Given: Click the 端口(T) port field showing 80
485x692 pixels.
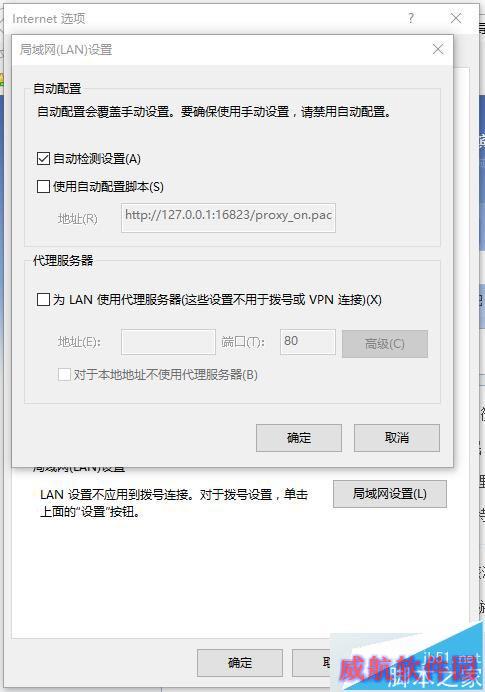Looking at the screenshot, I should (308, 342).
